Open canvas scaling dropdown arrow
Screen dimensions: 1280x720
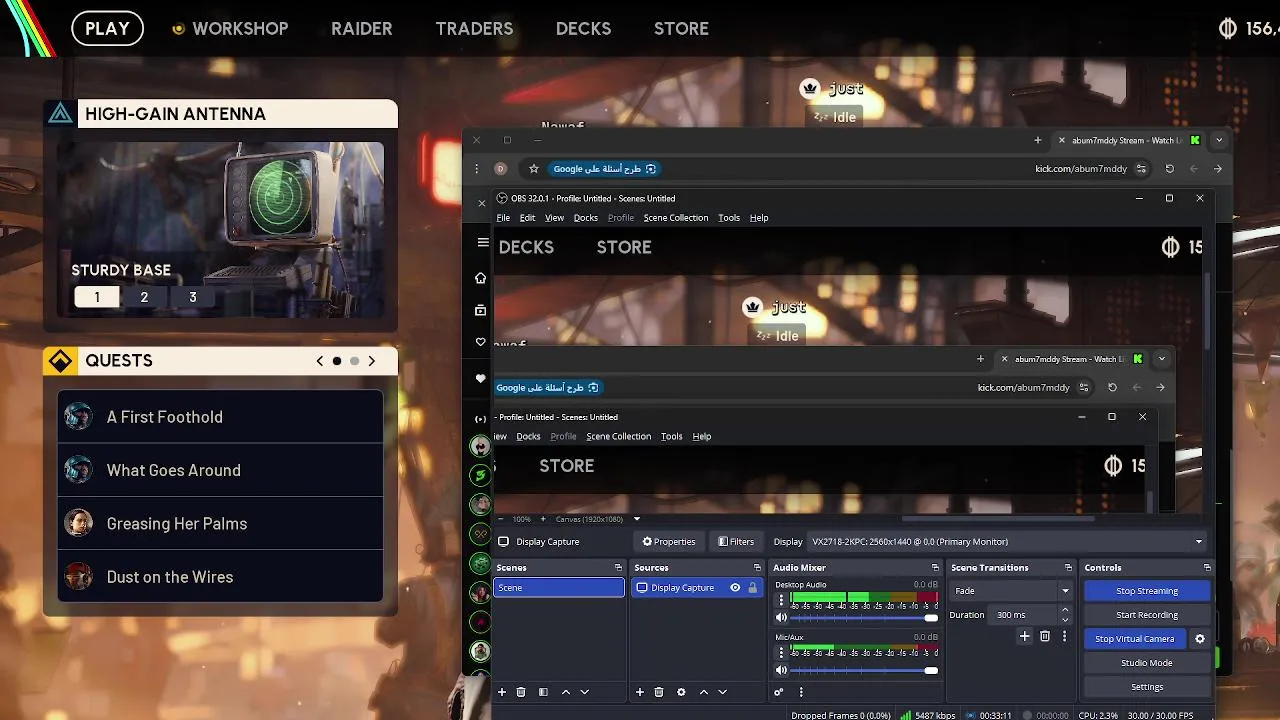(636, 519)
